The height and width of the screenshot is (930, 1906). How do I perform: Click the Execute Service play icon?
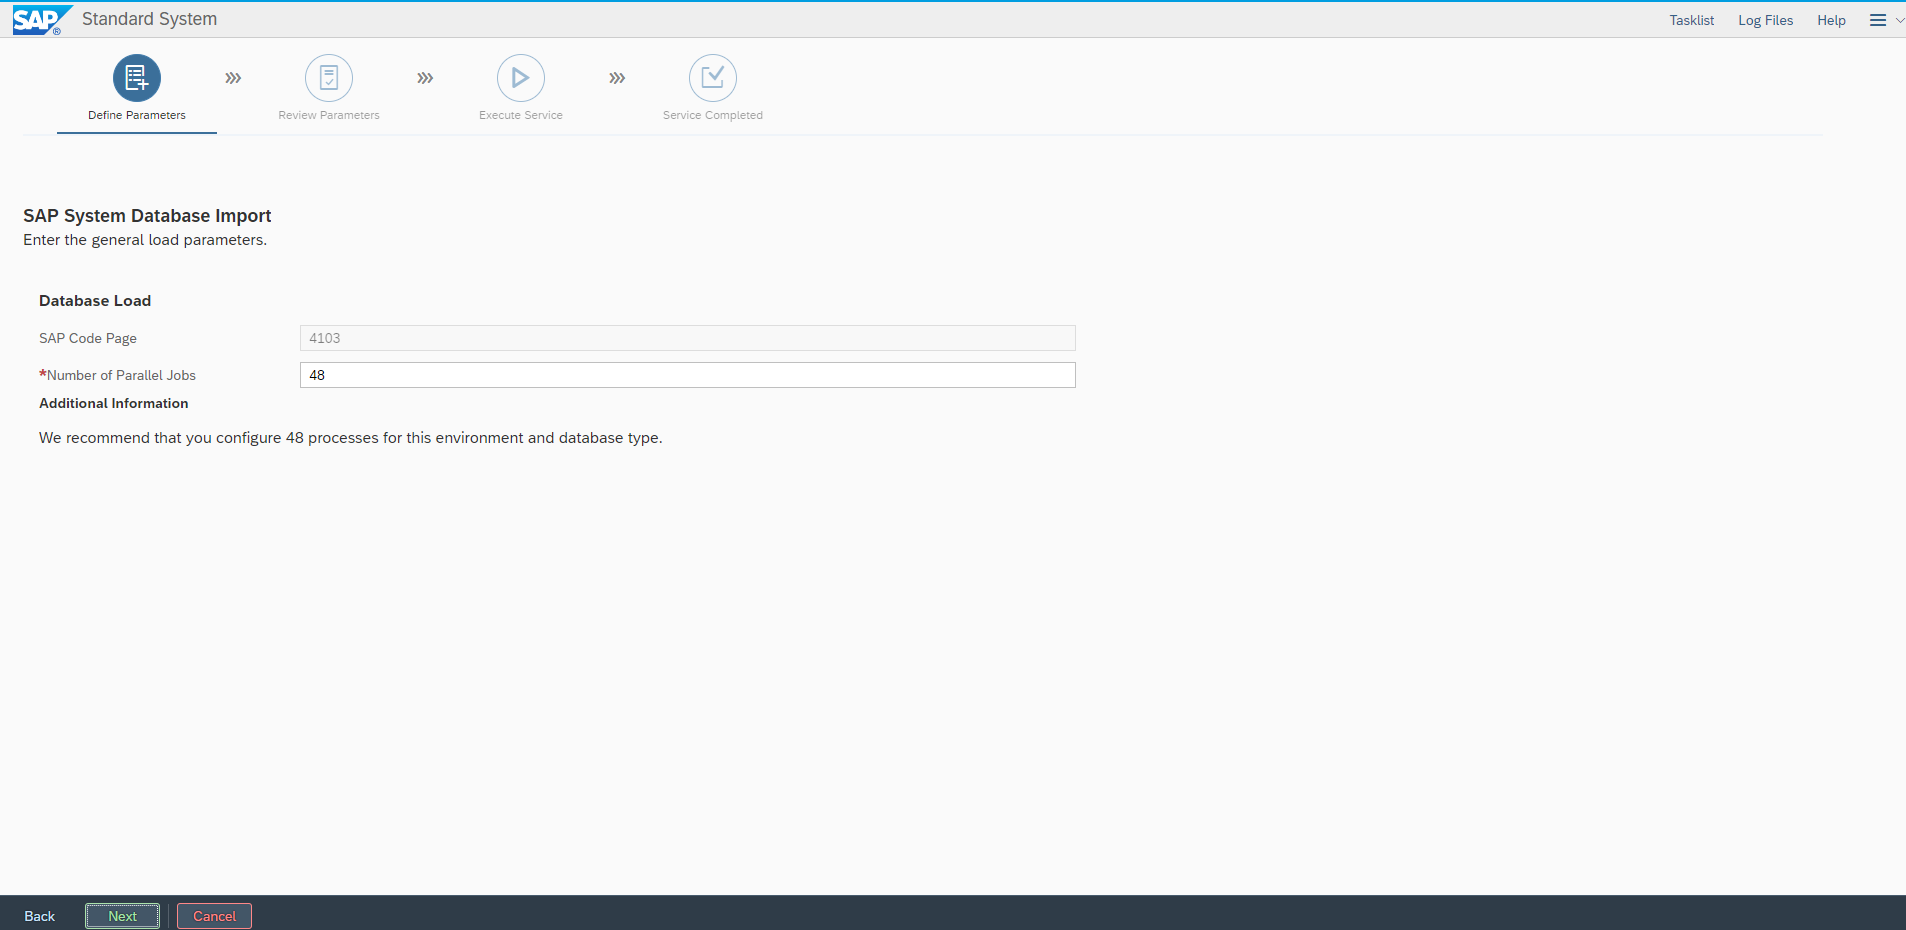click(521, 78)
